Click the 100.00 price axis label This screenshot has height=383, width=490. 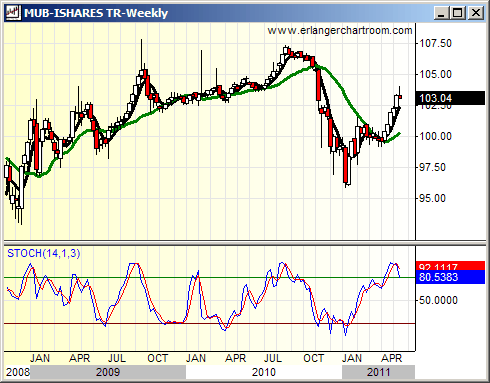coord(435,136)
